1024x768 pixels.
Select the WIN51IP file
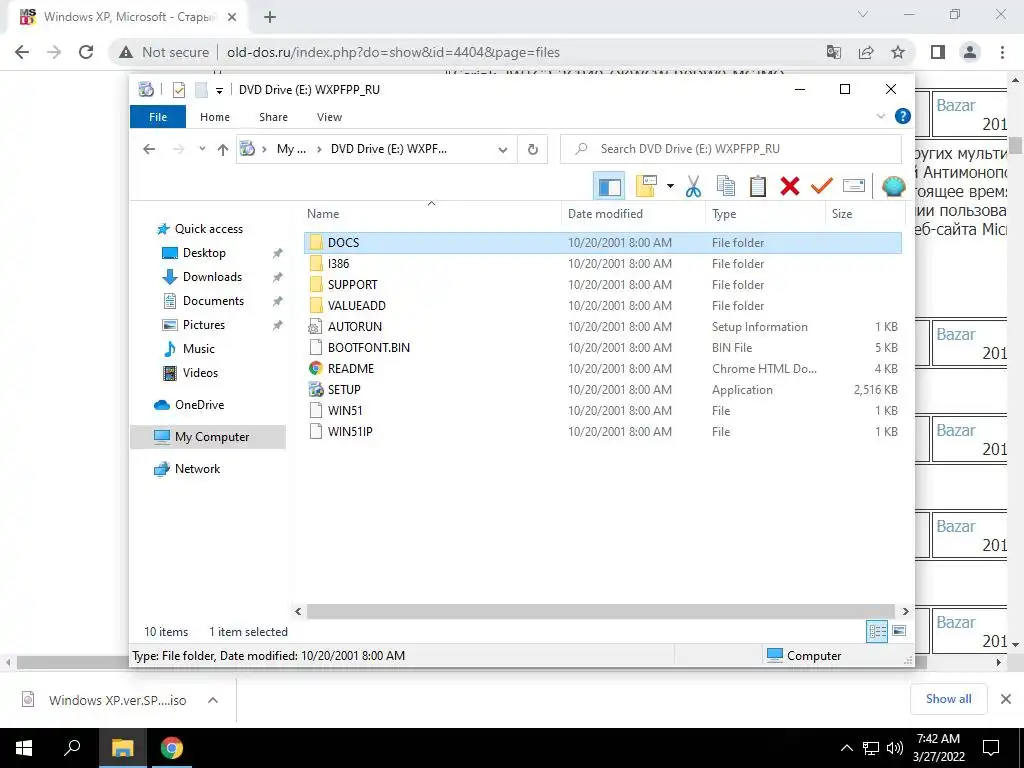(x=603, y=432)
